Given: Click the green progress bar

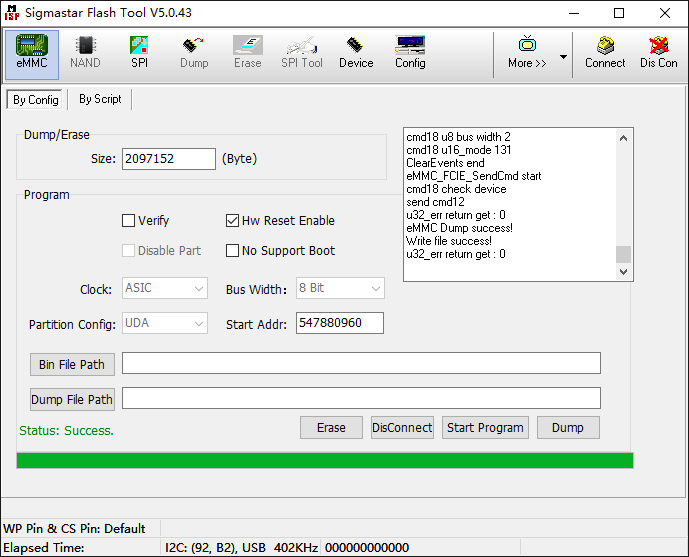Looking at the screenshot, I should (x=325, y=460).
